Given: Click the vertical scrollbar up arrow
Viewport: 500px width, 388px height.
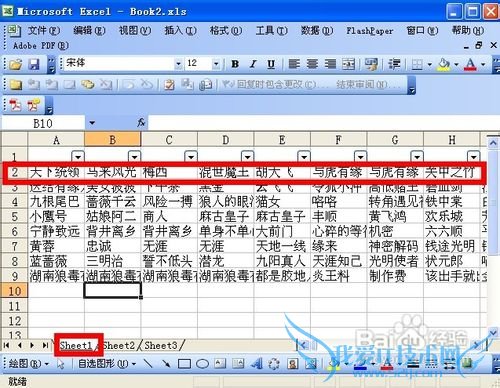Looking at the screenshot, I should tap(493, 143).
